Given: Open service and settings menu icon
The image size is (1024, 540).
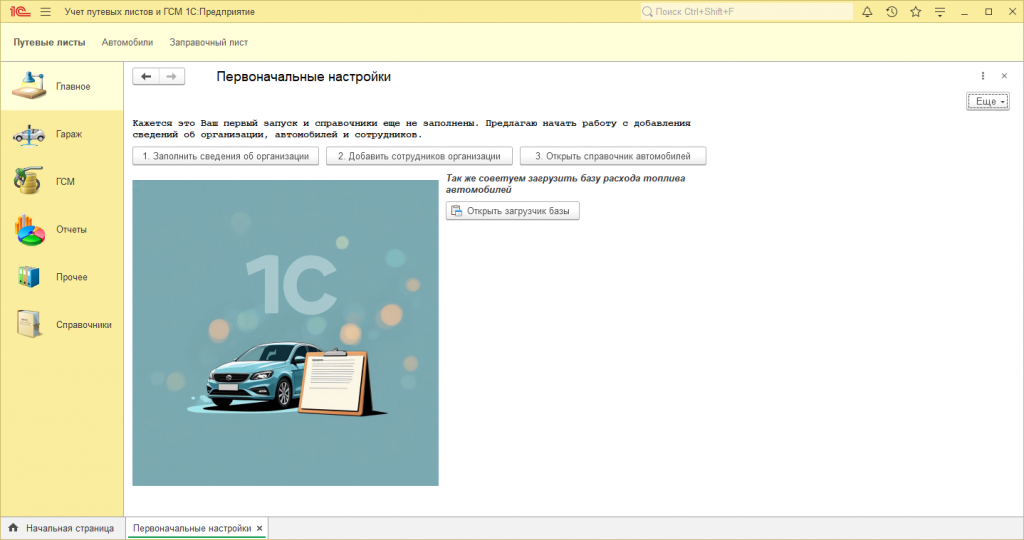Looking at the screenshot, I should (x=940, y=12).
